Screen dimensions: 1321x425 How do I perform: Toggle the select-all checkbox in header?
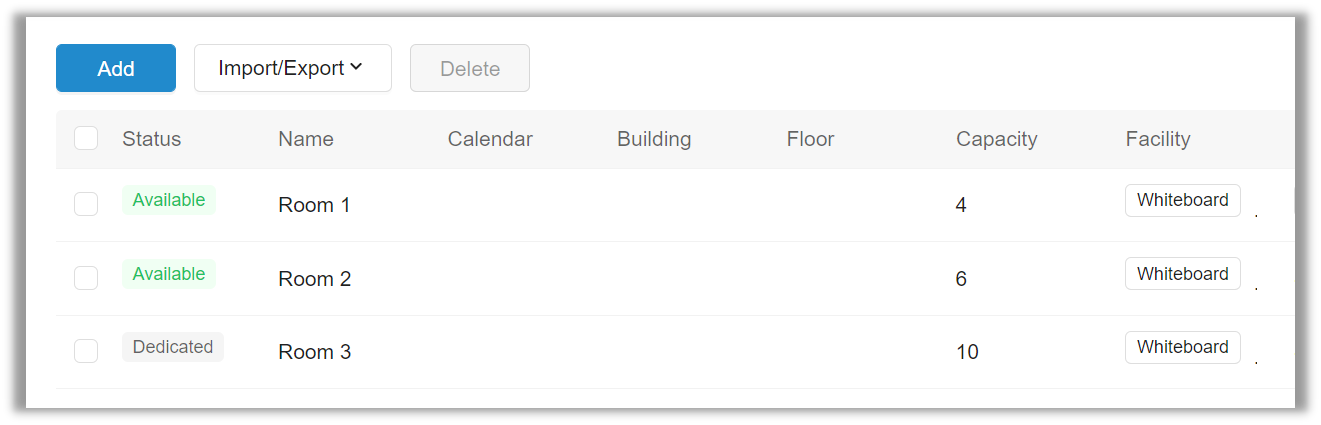tap(86, 138)
